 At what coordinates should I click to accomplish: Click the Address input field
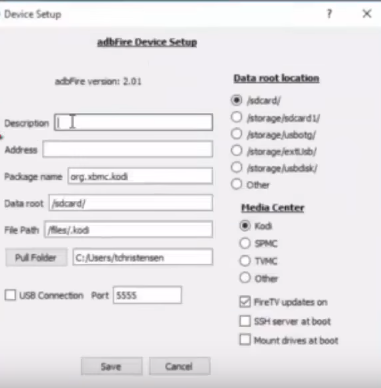pyautogui.click(x=128, y=149)
